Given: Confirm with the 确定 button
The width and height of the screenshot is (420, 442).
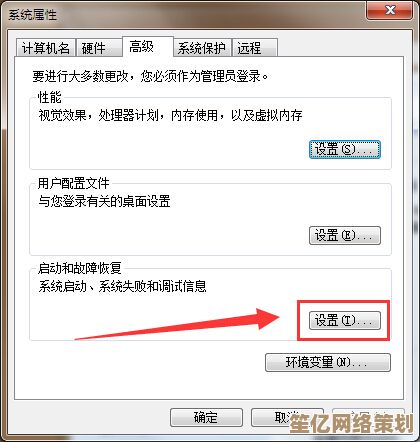Looking at the screenshot, I should [x=206, y=417].
